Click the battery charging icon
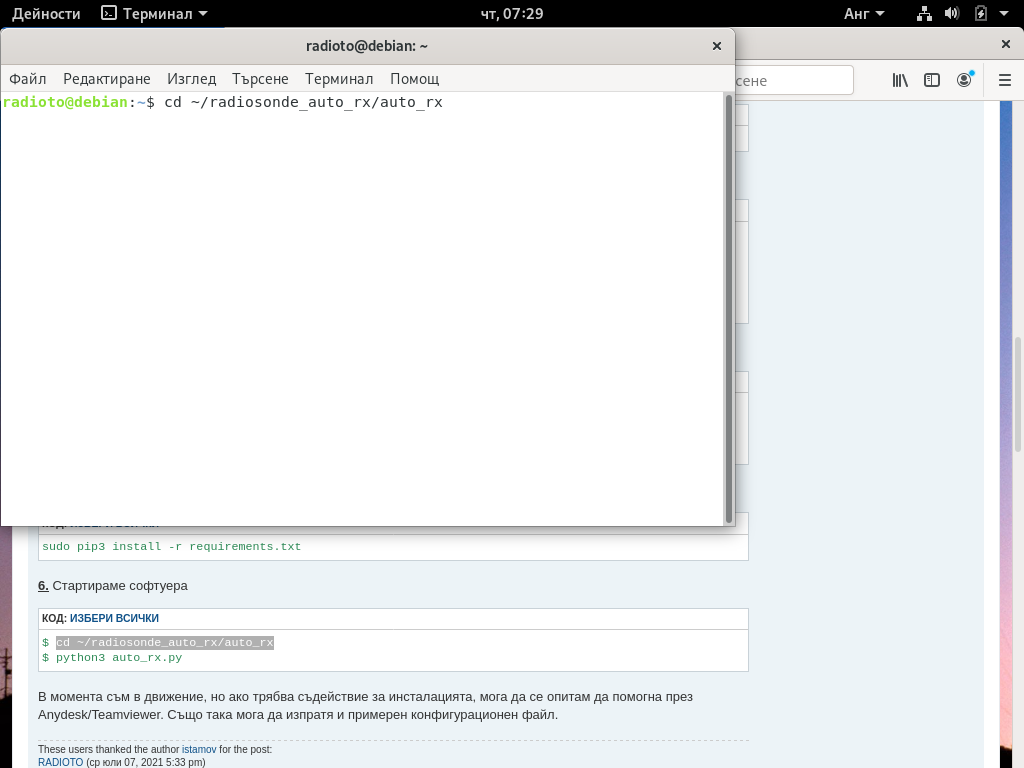The height and width of the screenshot is (768, 1024). click(x=980, y=14)
